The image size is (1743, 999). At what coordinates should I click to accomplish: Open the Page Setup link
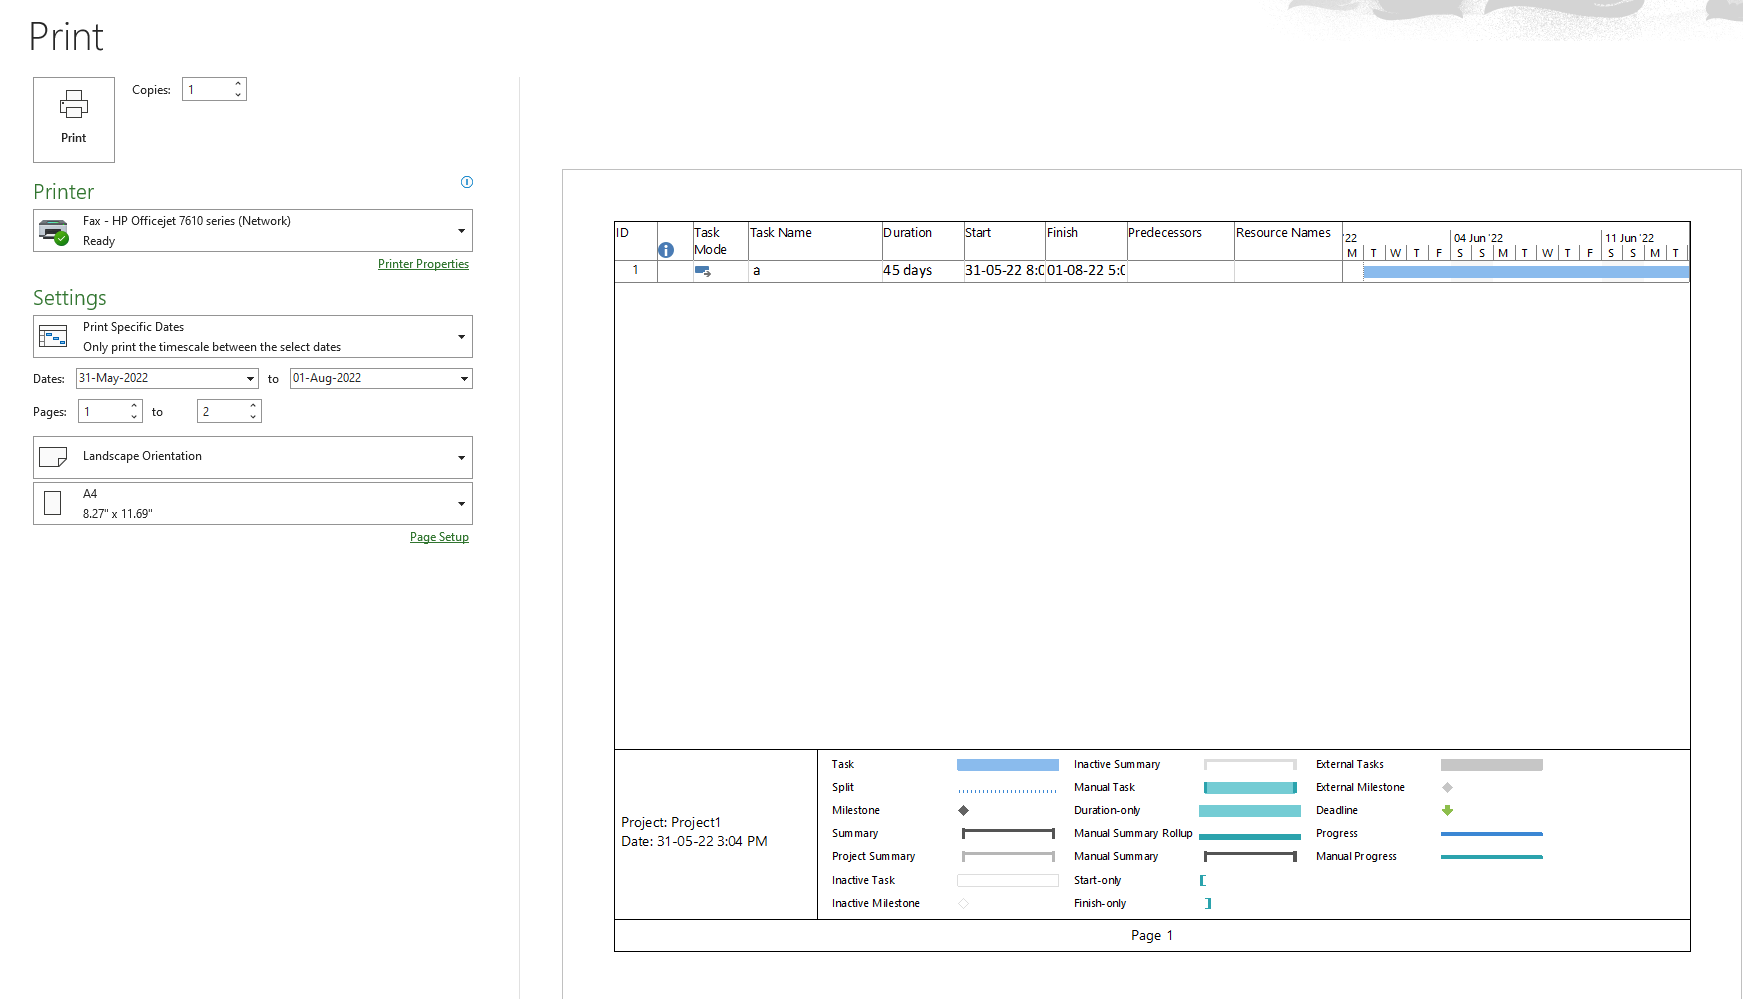click(x=439, y=537)
